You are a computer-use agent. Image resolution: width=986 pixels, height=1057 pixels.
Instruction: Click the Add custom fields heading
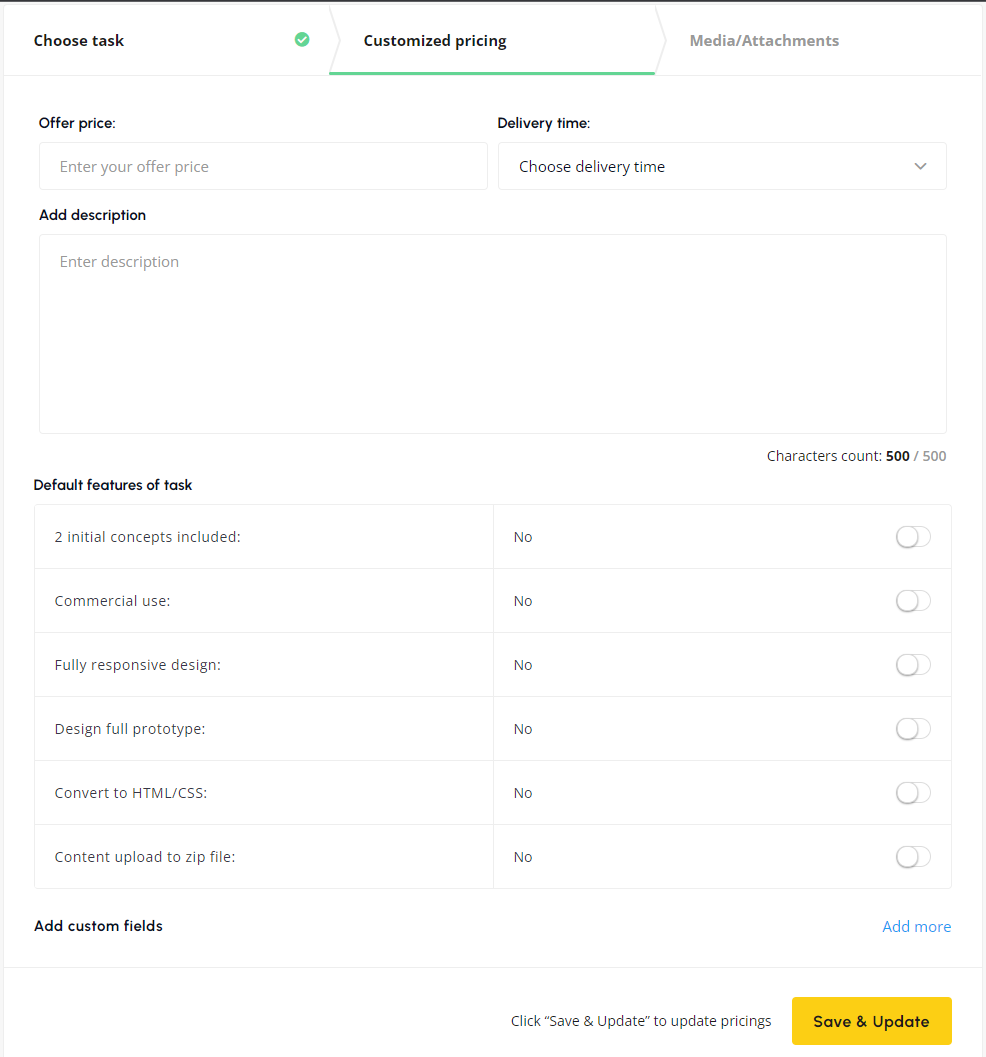coord(98,926)
